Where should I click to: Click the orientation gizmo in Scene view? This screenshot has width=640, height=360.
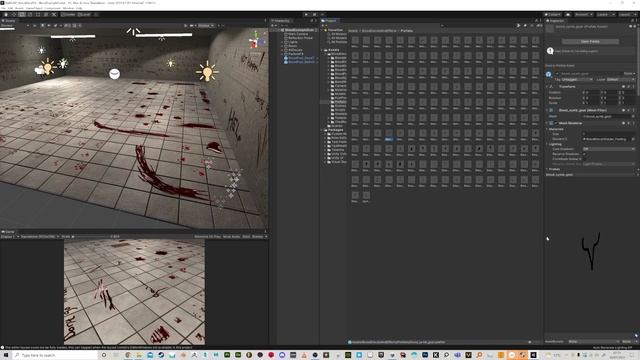pos(256,40)
